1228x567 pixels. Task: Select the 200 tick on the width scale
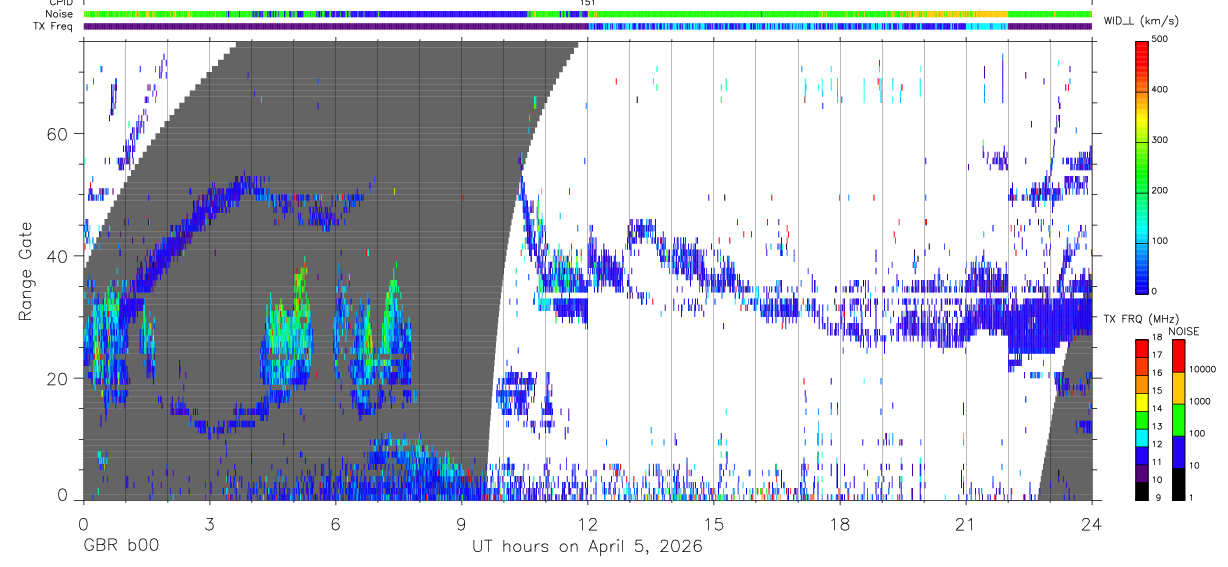pos(1161,191)
